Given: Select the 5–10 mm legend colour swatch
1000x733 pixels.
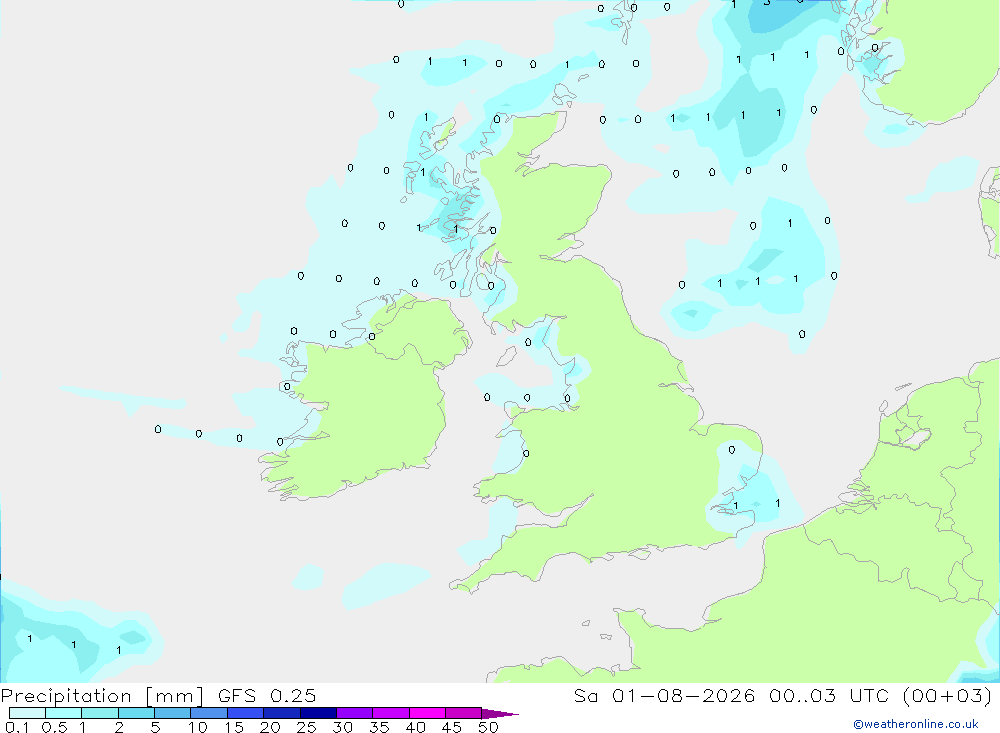Looking at the screenshot, I should [x=172, y=713].
